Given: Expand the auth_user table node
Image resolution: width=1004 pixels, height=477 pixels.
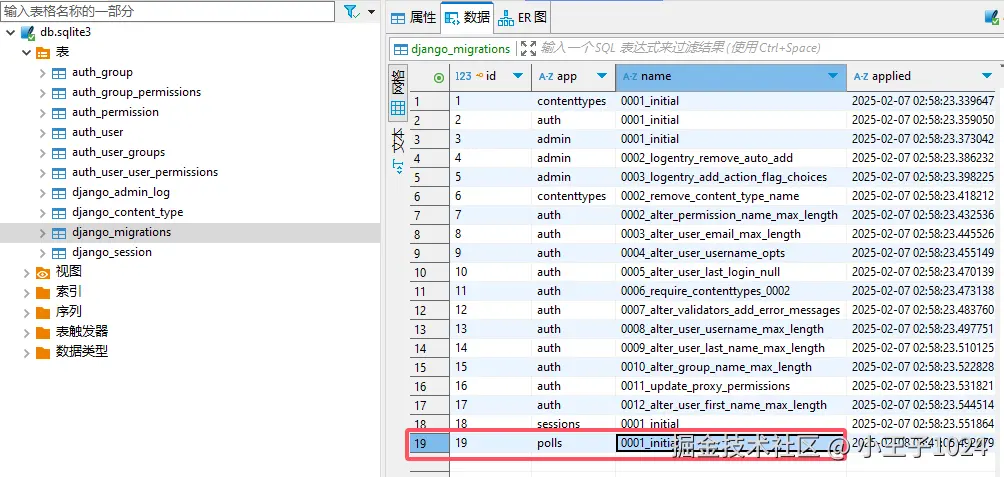Looking at the screenshot, I should tap(42, 133).
